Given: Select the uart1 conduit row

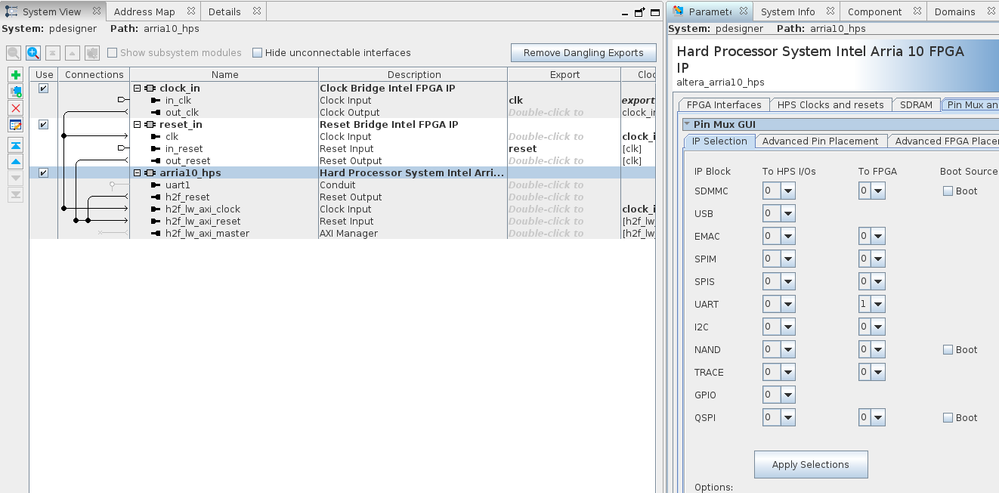Looking at the screenshot, I should (x=343, y=185).
